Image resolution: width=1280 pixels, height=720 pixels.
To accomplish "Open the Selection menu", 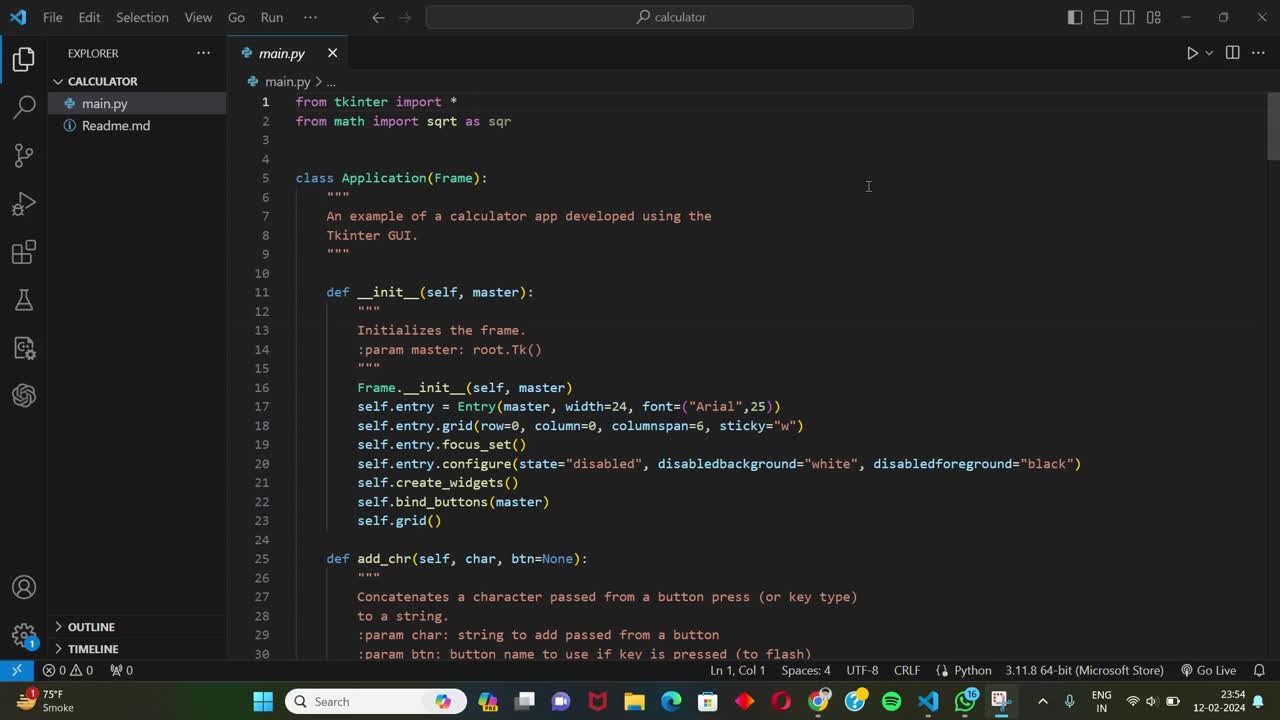I will pos(142,17).
